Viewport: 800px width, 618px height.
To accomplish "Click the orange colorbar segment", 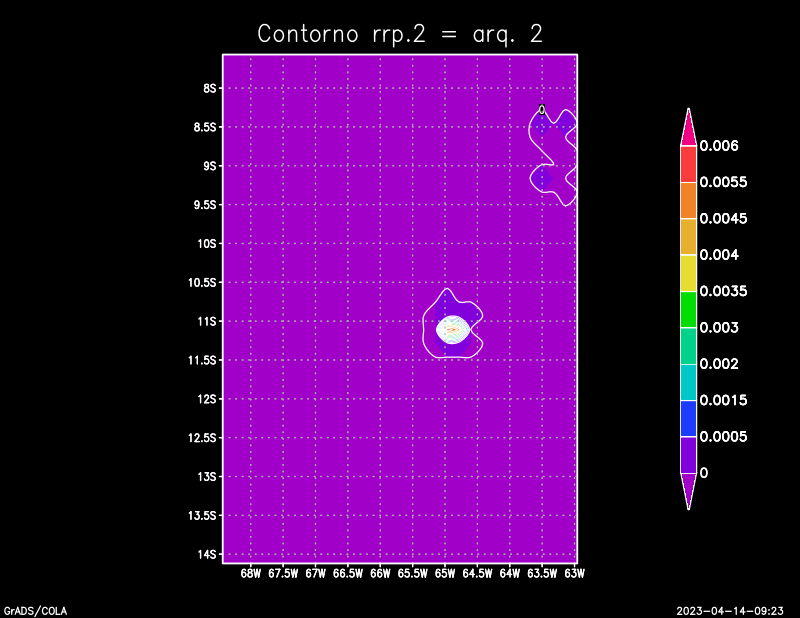I will [x=688, y=200].
